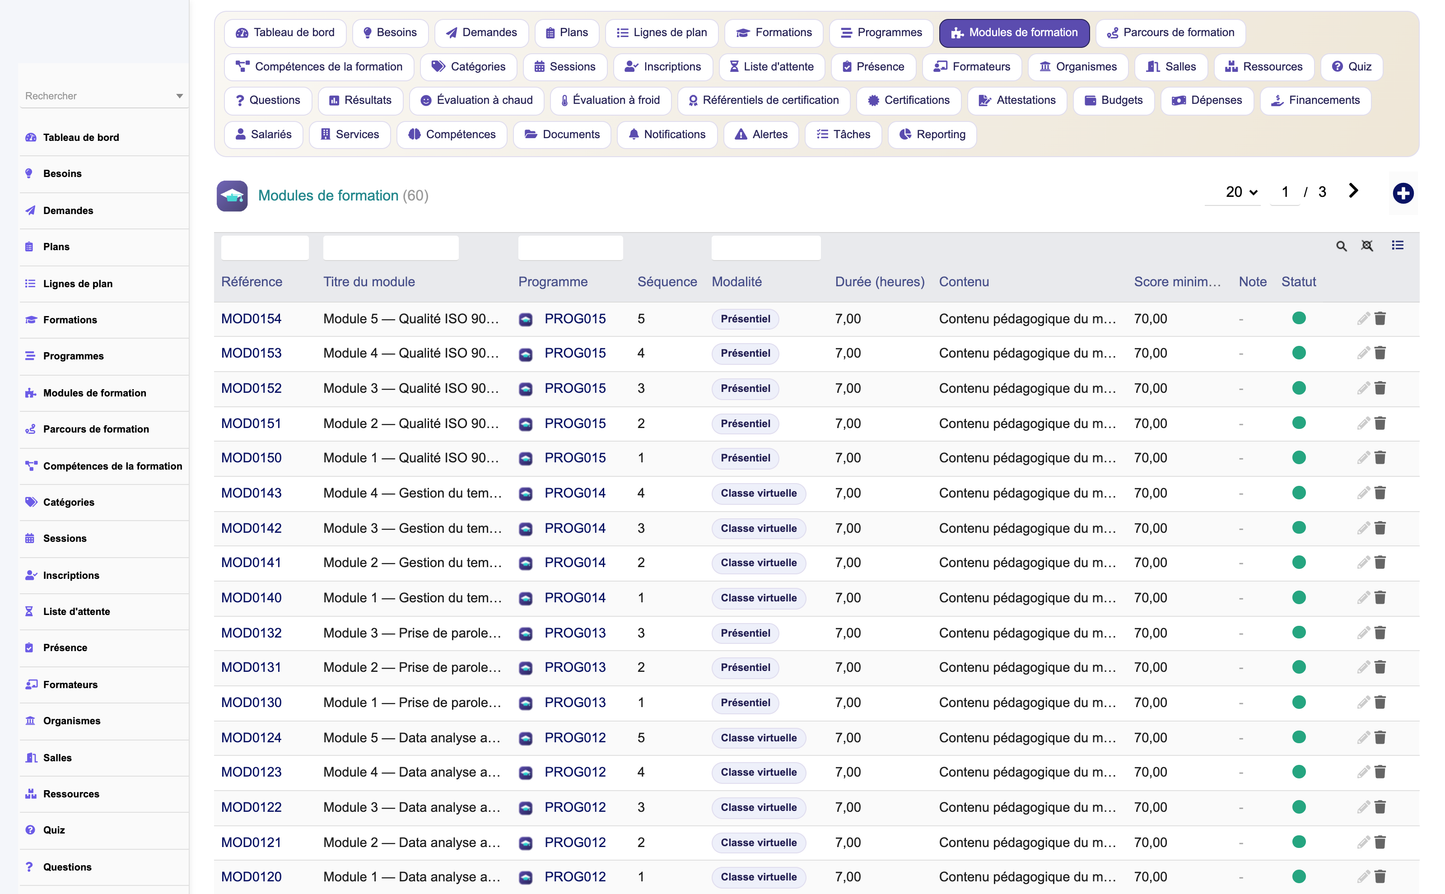Delete module MOD0120 with trash icon
This screenshot has height=894, width=1445.
point(1380,876)
